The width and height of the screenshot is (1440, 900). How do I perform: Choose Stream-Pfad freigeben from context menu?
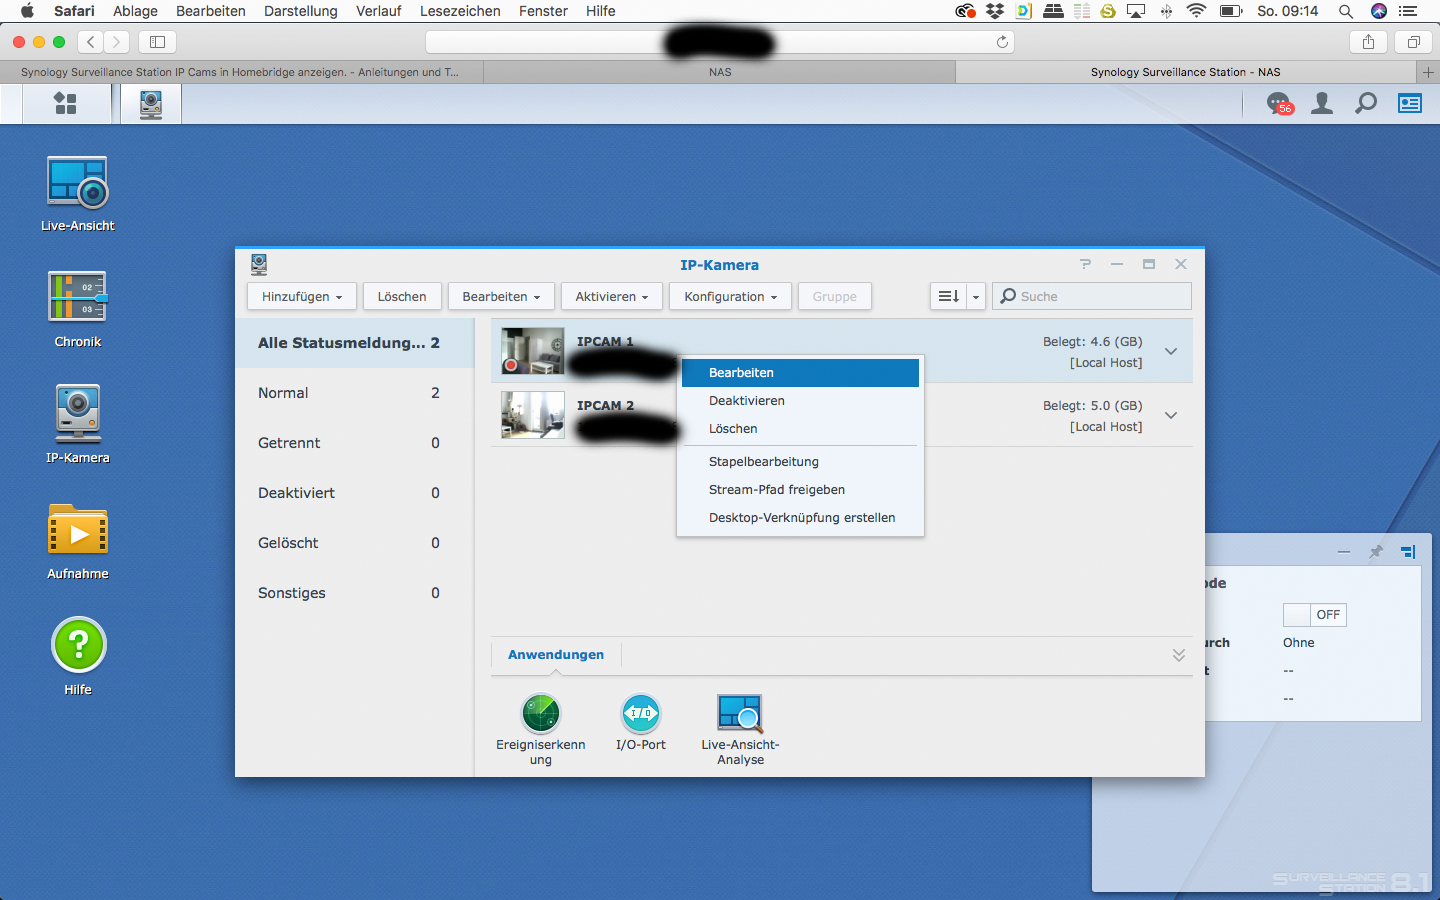pos(777,490)
